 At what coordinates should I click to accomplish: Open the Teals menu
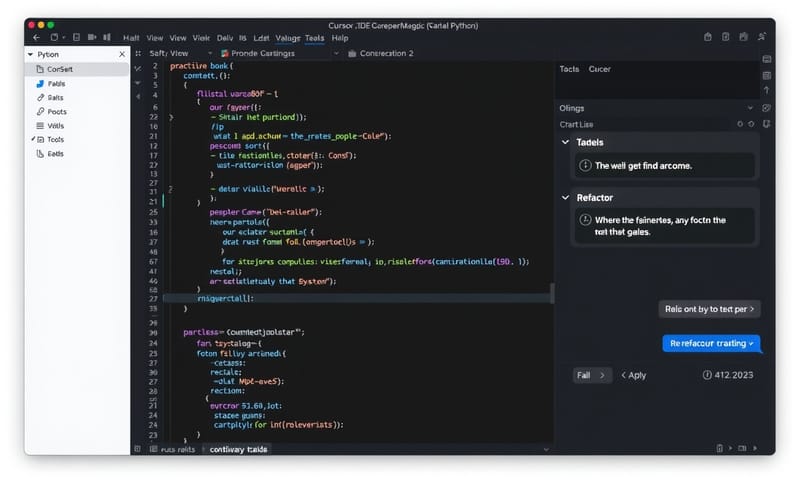314,38
